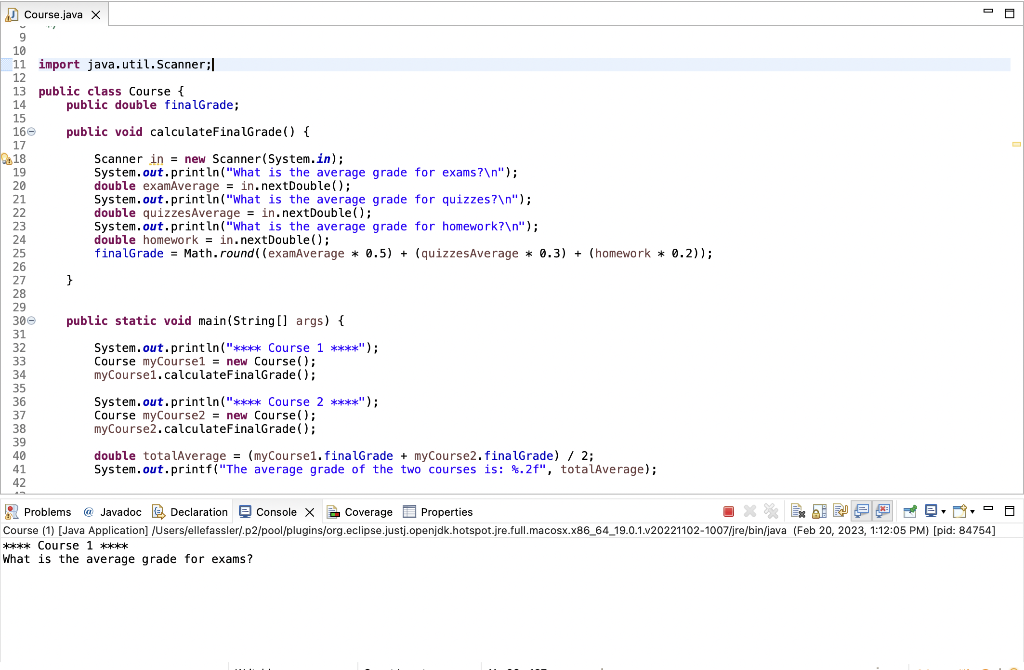
Task: Open a new console with the Open Console icon
Action: click(960, 511)
